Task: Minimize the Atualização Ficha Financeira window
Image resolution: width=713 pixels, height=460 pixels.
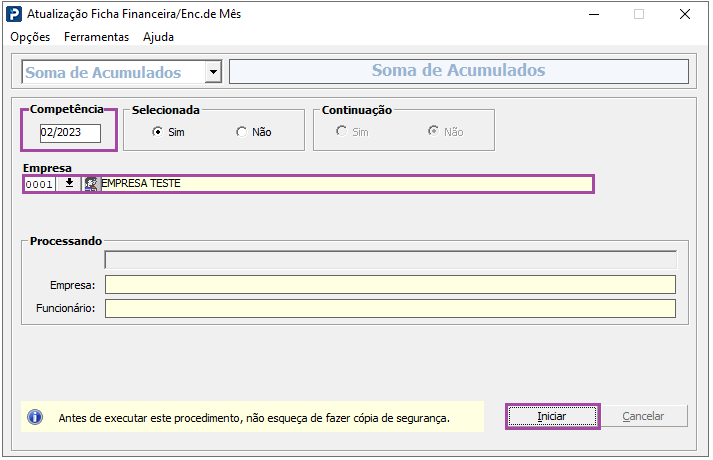Action: coord(594,14)
